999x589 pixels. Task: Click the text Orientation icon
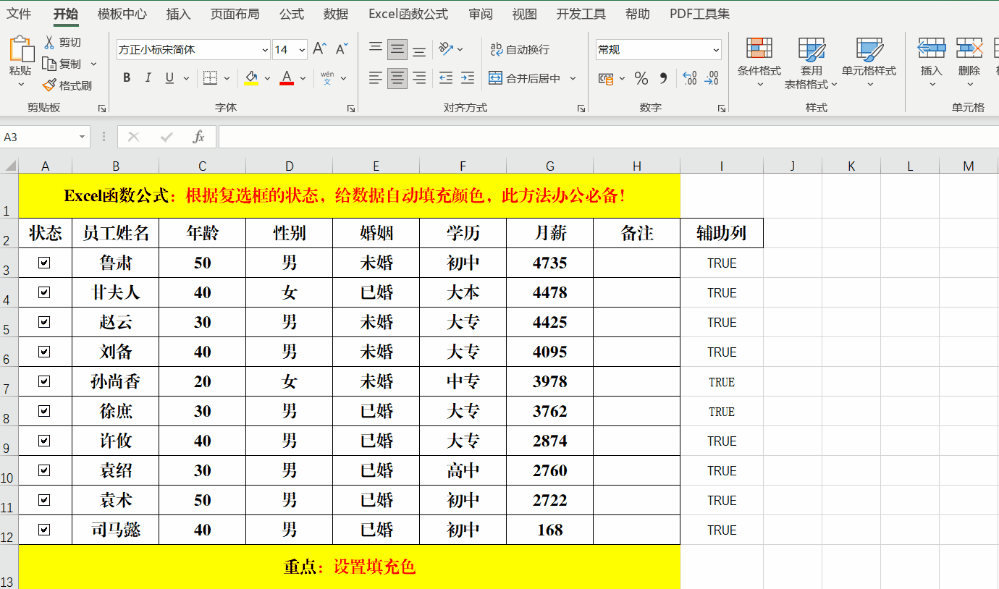pyautogui.click(x=446, y=49)
